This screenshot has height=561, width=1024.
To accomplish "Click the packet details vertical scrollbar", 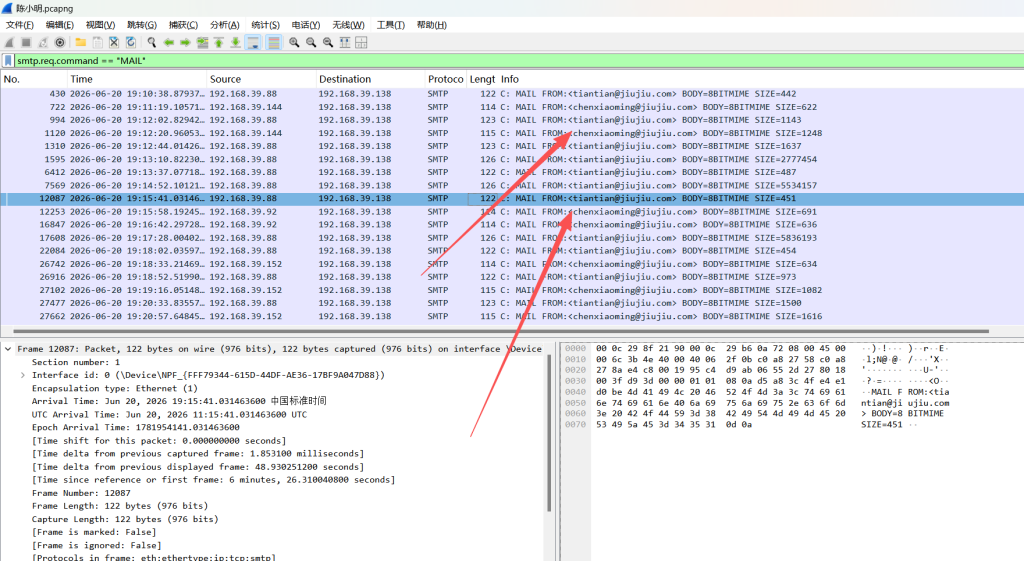I will 549,433.
